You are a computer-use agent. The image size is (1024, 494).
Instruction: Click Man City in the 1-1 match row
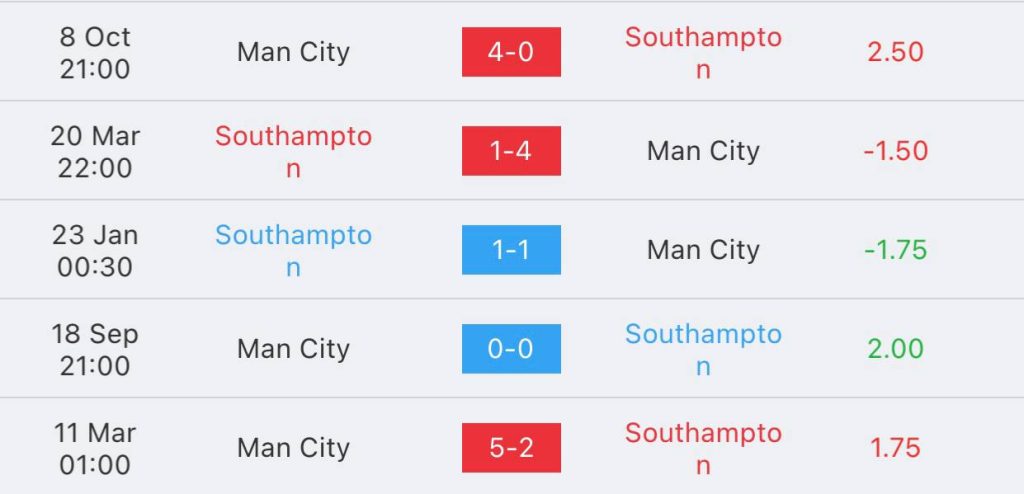point(703,250)
